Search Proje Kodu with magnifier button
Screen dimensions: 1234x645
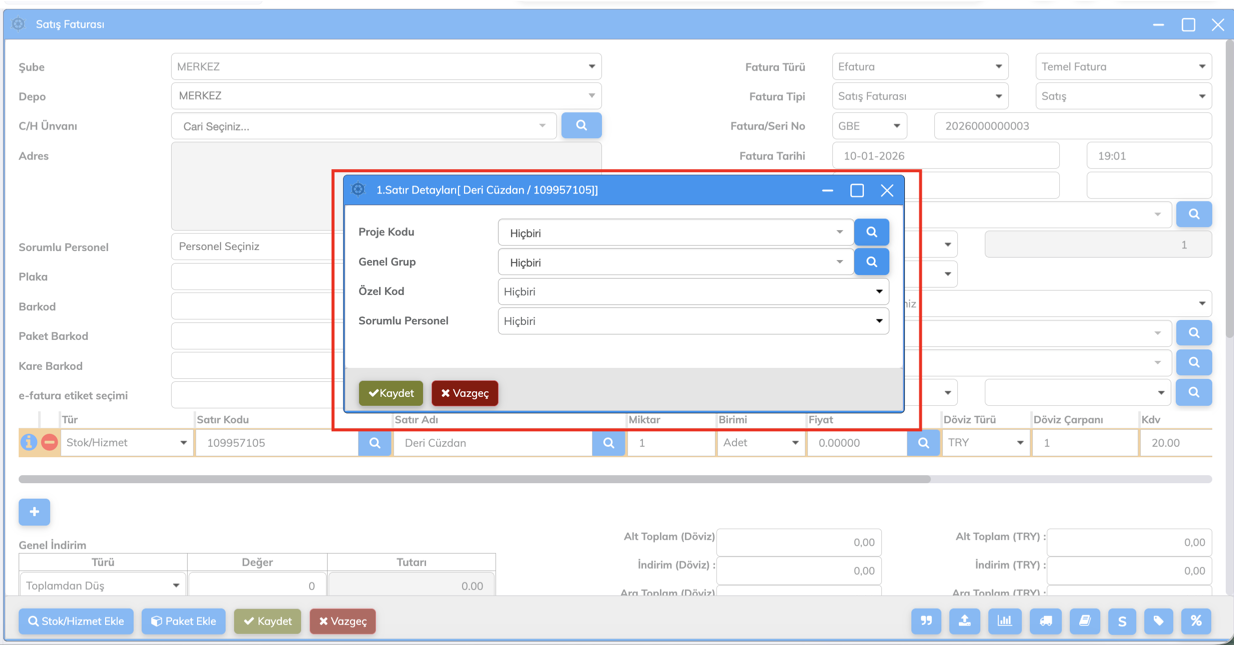[871, 232]
